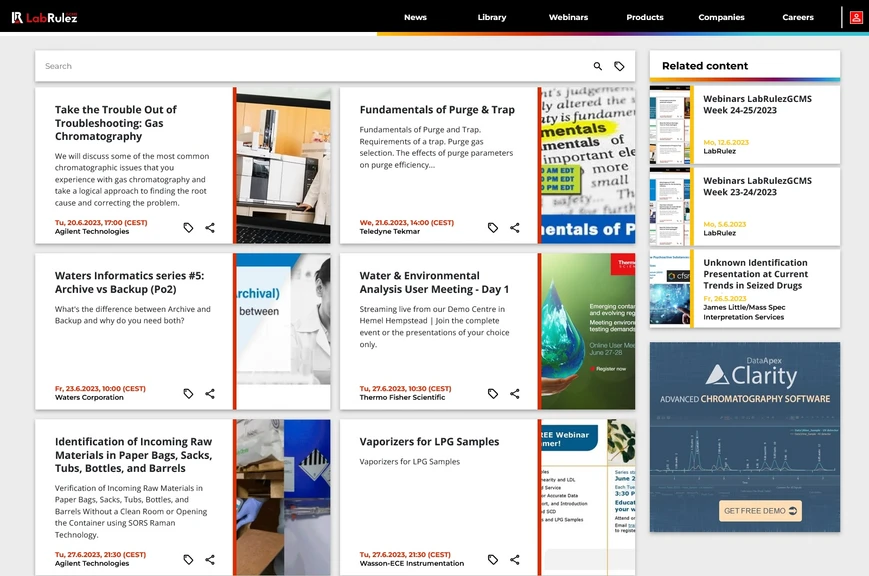The image size is (869, 576).
Task: Click tag icon on Water & Environmental Analysis card
Action: tap(493, 393)
